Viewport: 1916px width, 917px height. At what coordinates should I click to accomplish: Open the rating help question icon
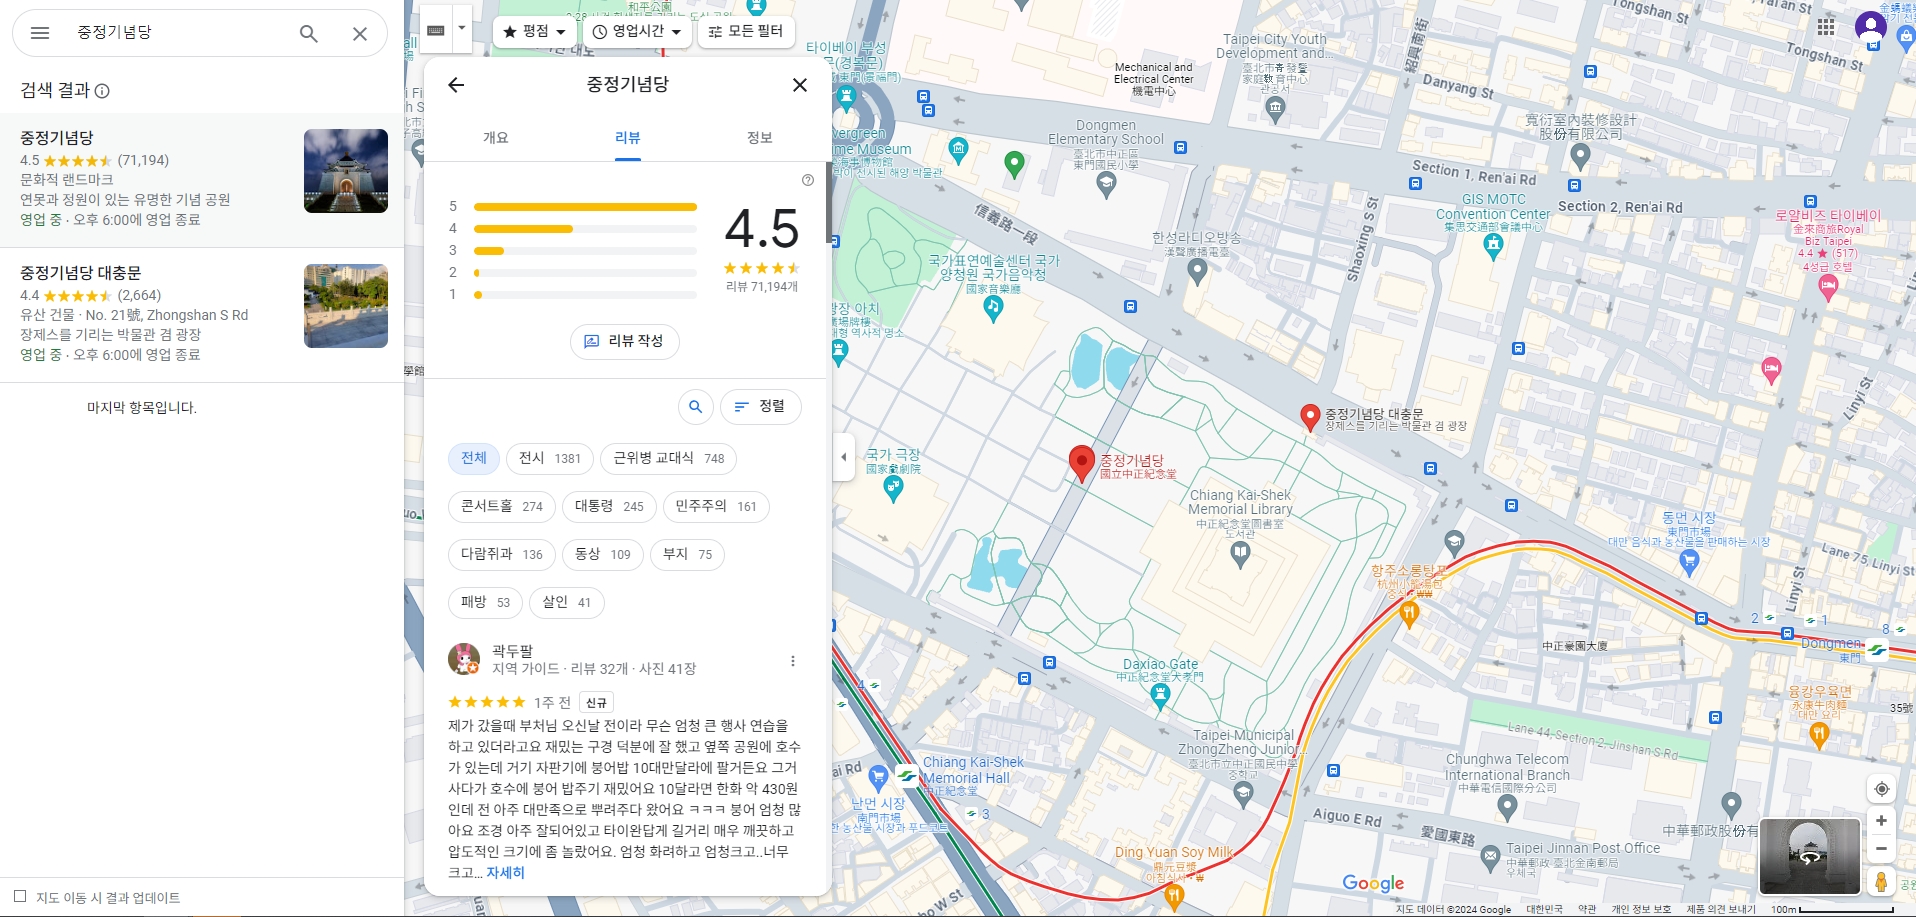coord(808,180)
